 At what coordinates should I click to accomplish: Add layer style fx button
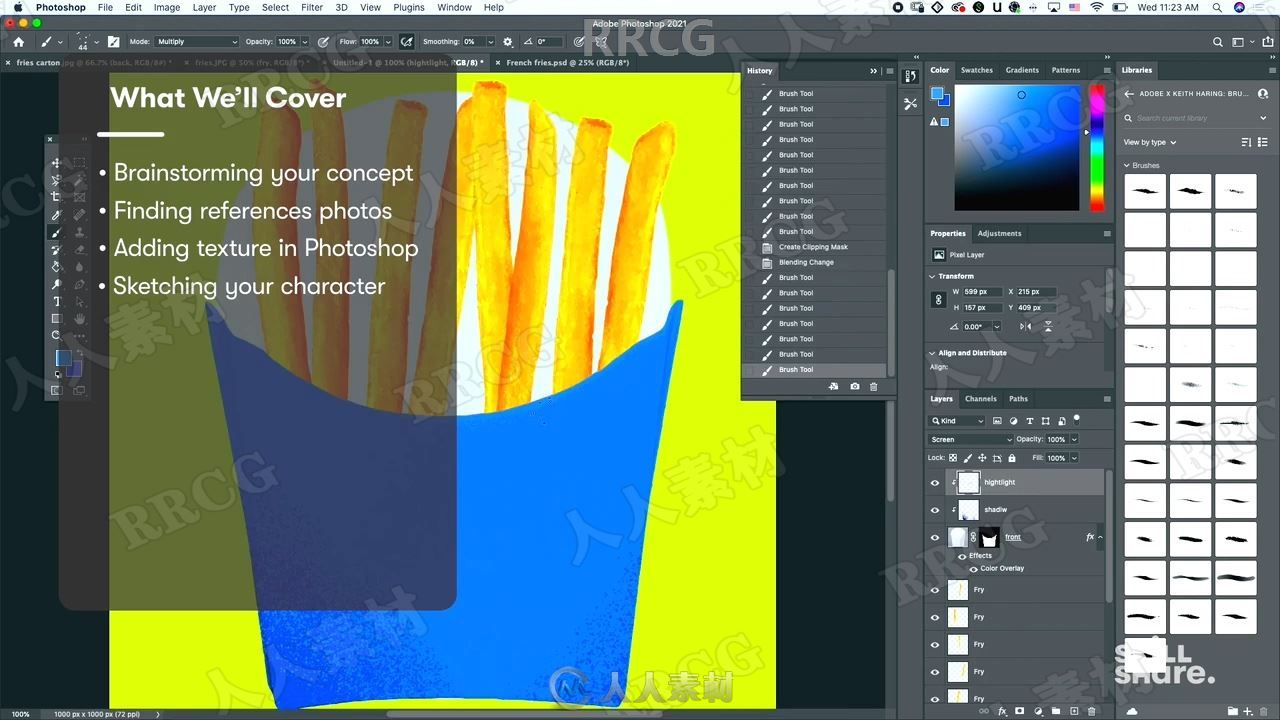(1003, 711)
